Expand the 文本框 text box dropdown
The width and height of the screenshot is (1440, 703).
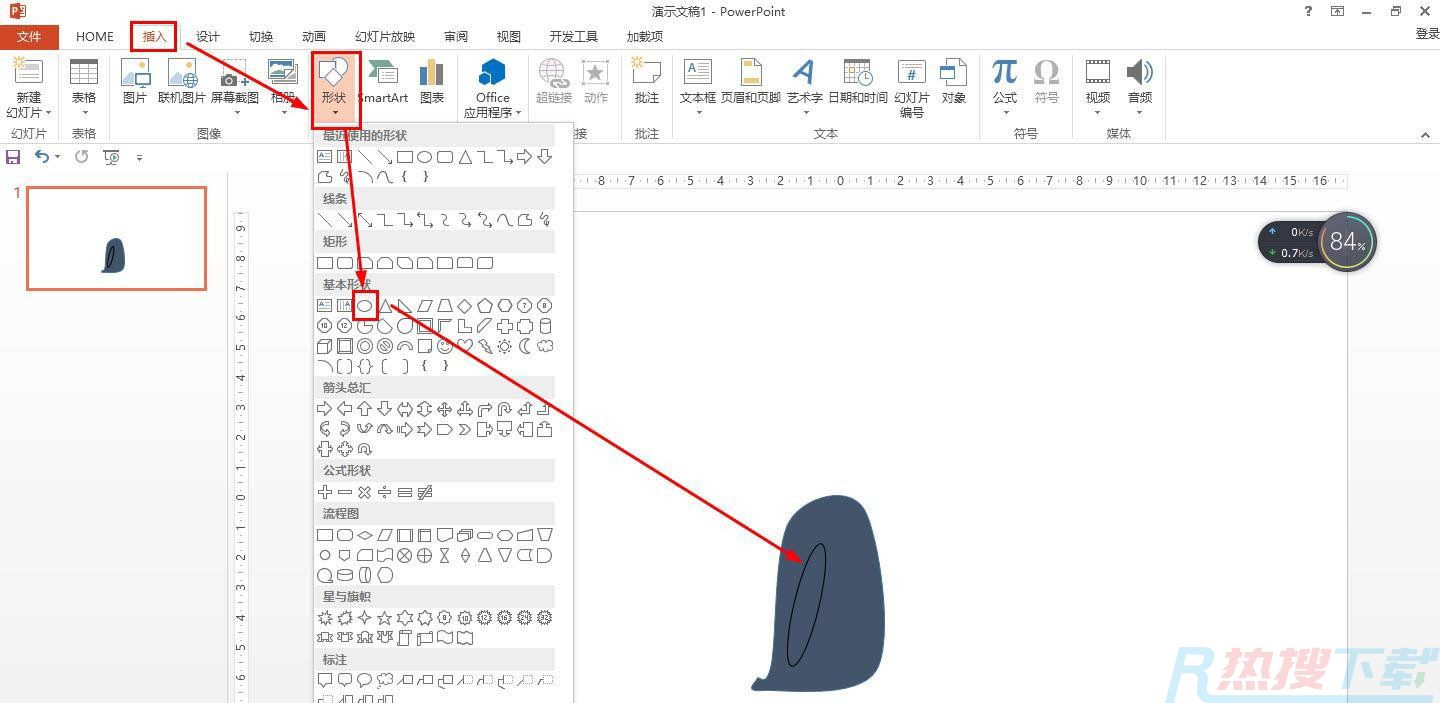pyautogui.click(x=698, y=111)
